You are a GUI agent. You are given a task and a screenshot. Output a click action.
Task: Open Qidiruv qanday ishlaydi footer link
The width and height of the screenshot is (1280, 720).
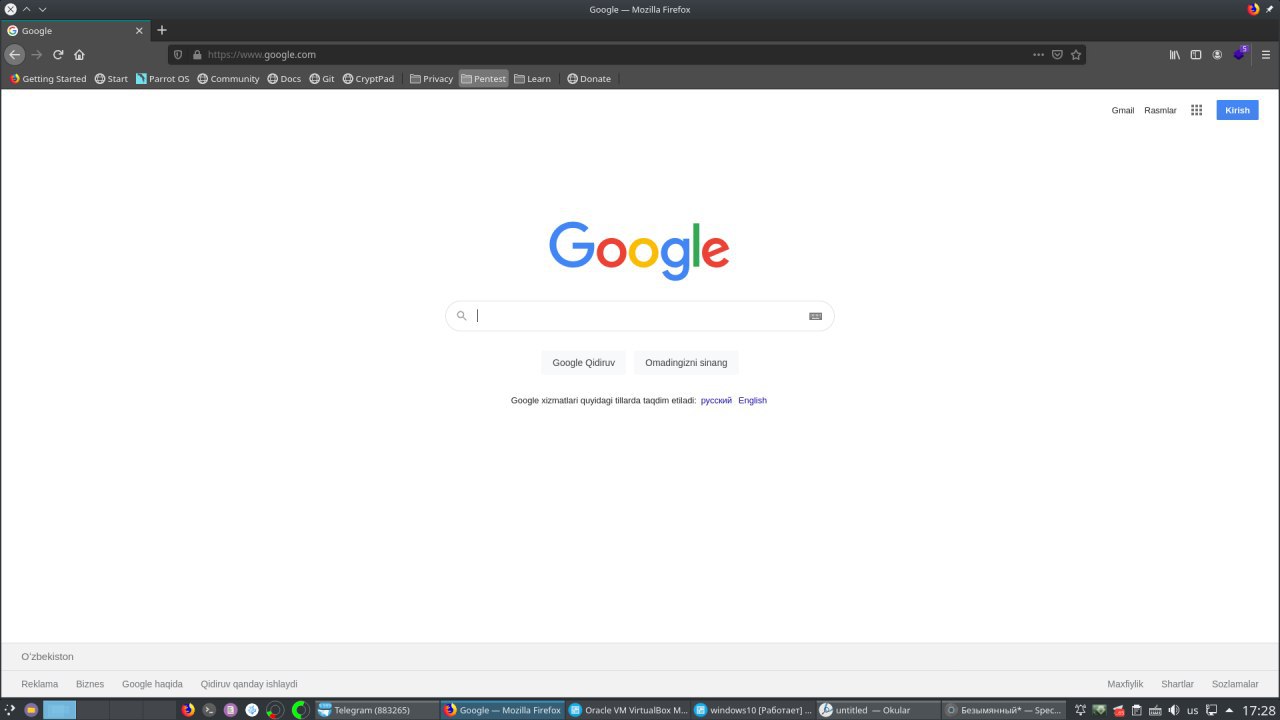249,684
